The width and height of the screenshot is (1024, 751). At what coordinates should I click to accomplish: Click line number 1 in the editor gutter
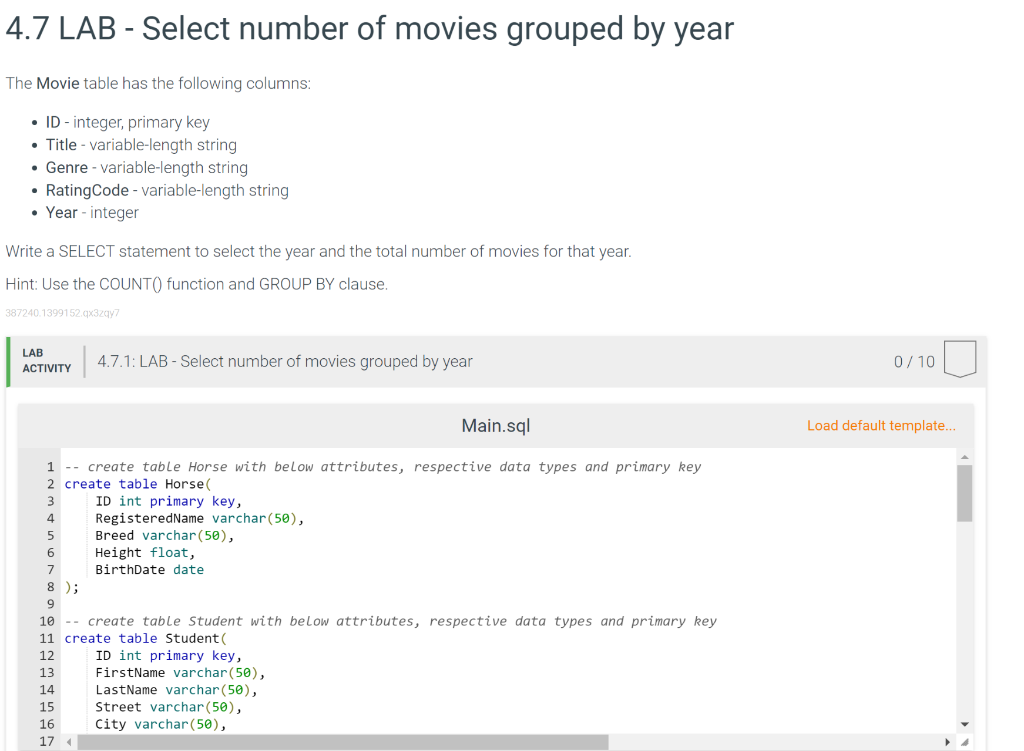coord(49,466)
